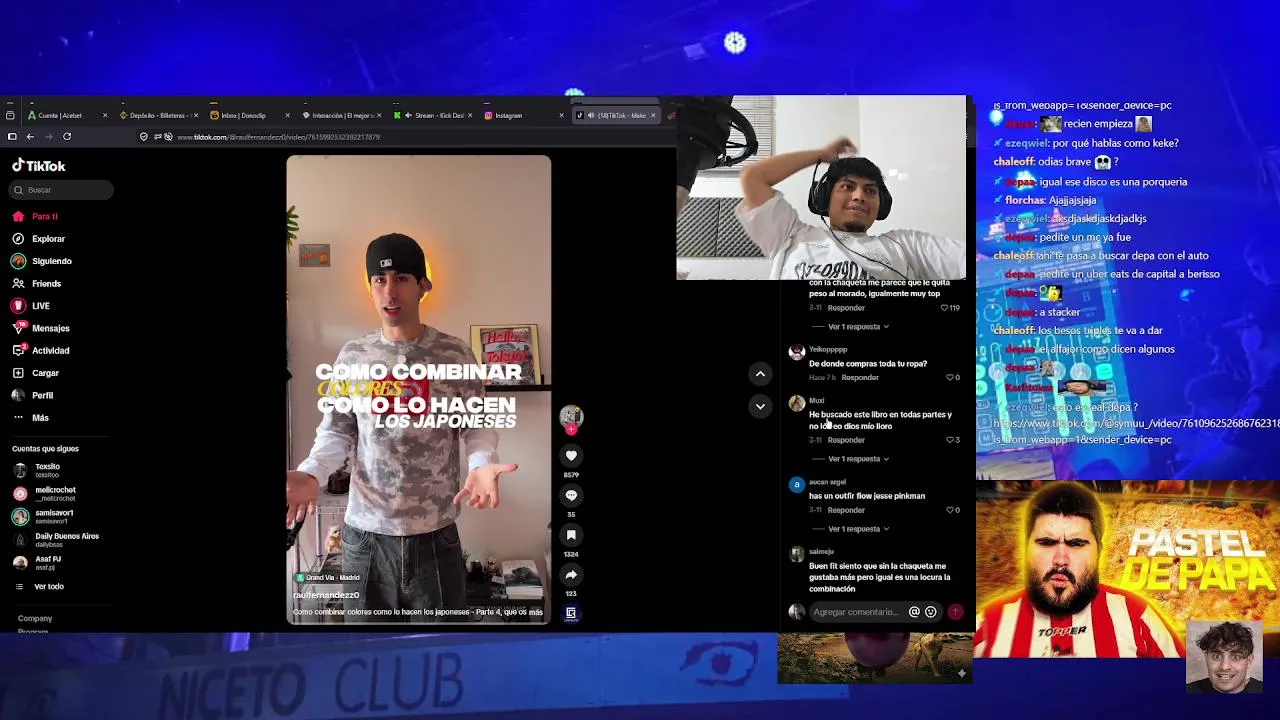Click the tiktok.com address bar URL
1280x720 pixels.
pyautogui.click(x=278, y=137)
